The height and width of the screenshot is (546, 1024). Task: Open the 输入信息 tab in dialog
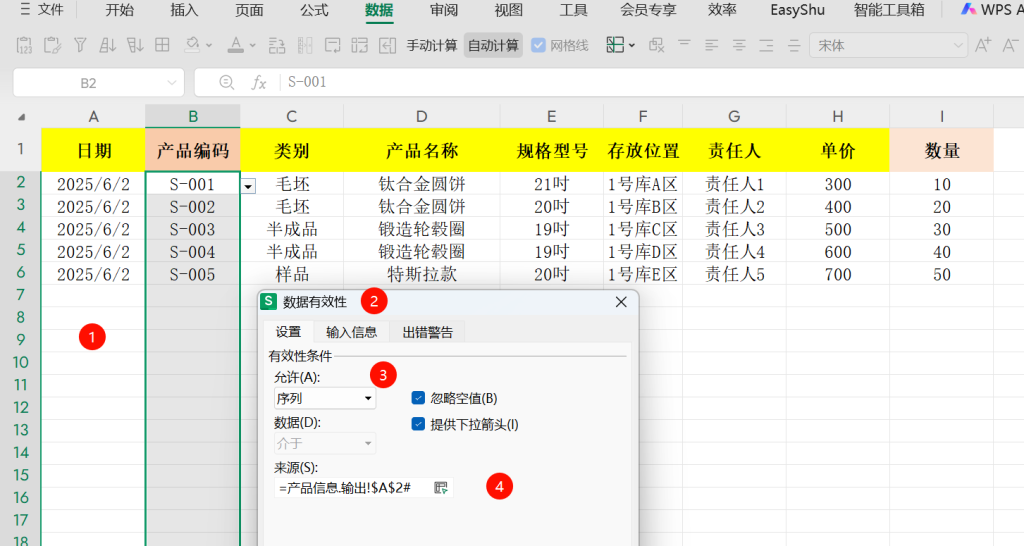351,332
